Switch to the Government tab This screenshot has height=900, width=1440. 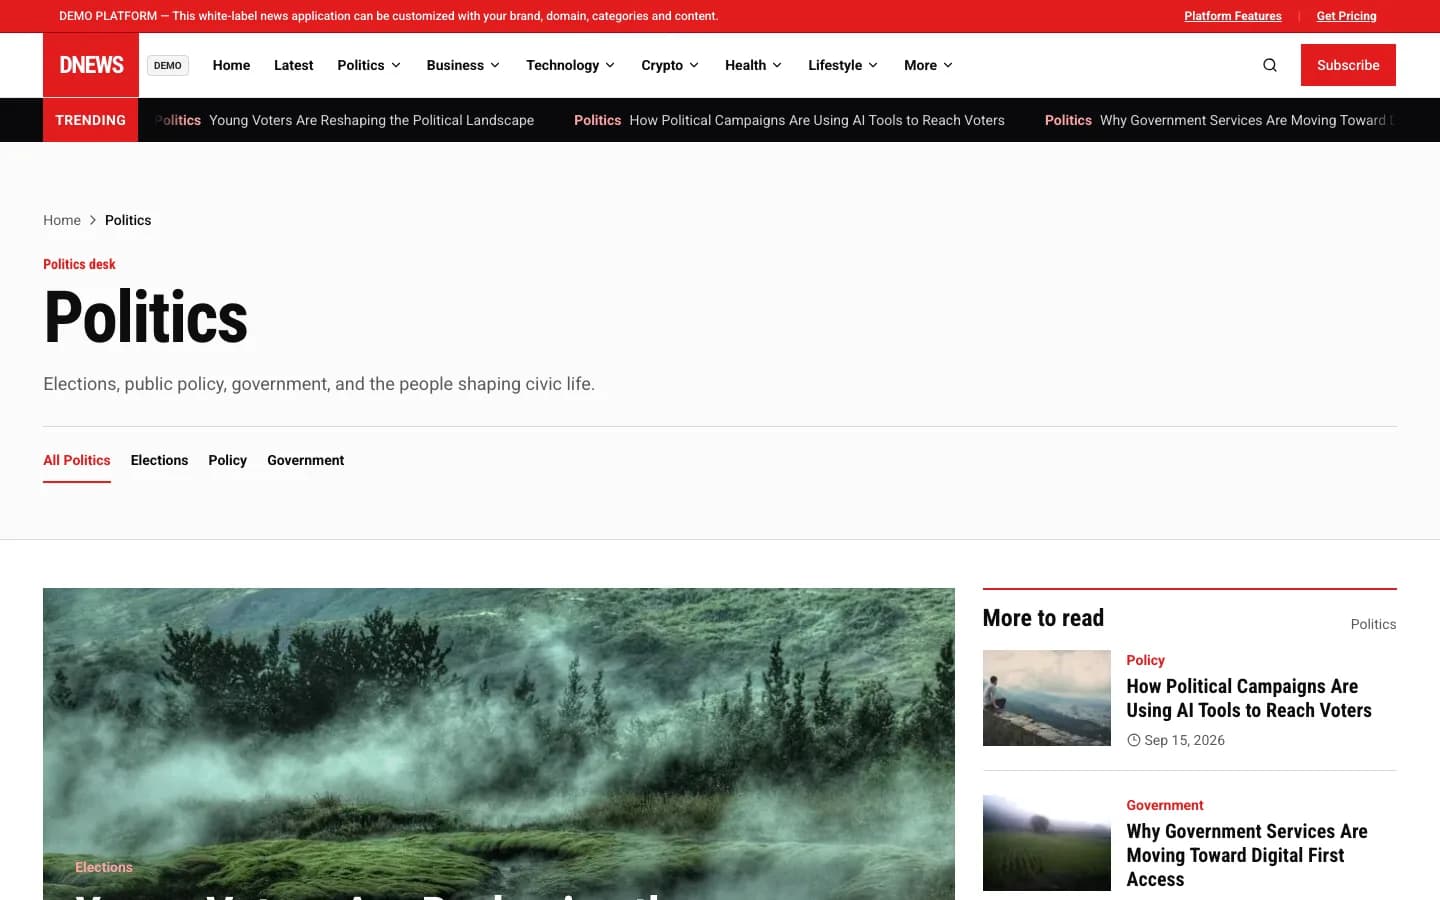pos(305,460)
